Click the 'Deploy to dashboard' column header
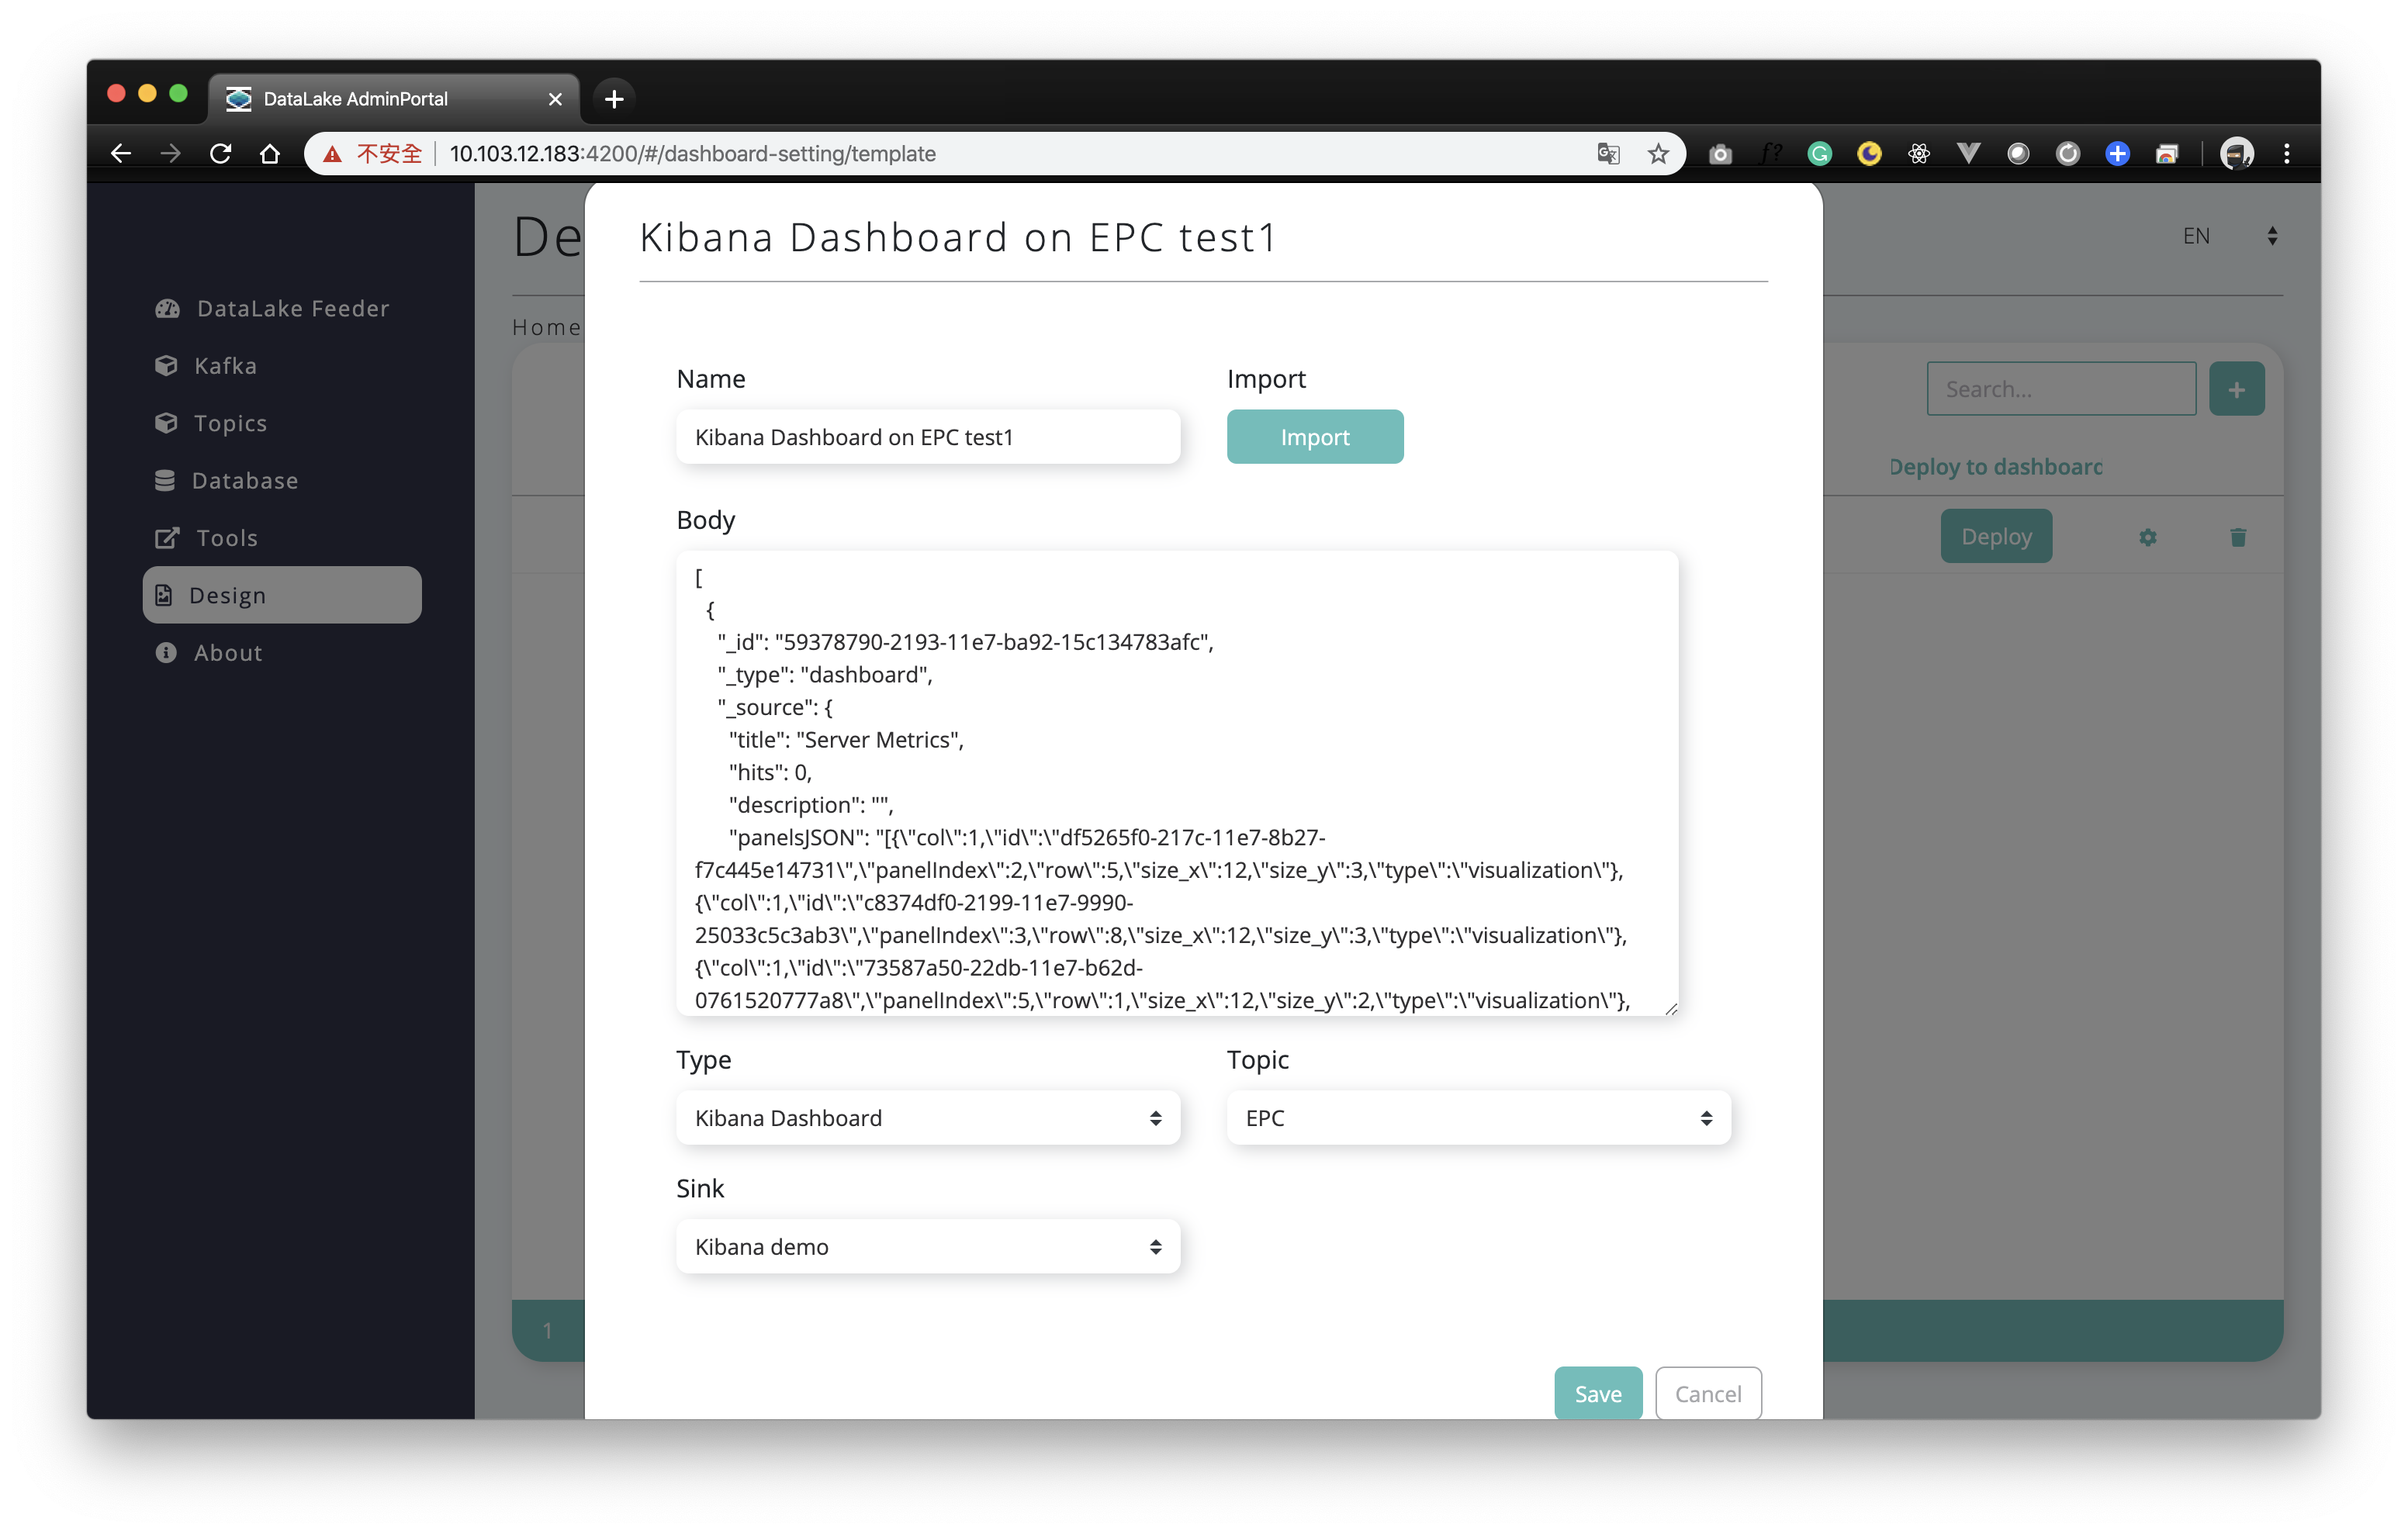 coord(1996,467)
